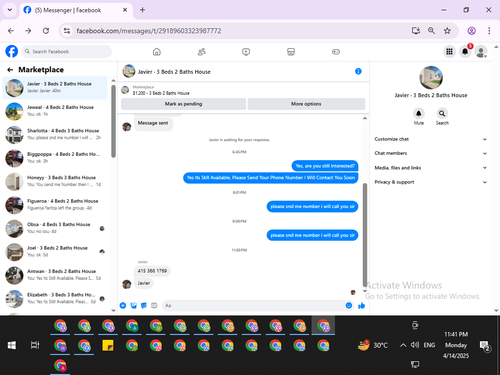Open Chrome zoom magnifier icon

pyautogui.click(x=431, y=31)
